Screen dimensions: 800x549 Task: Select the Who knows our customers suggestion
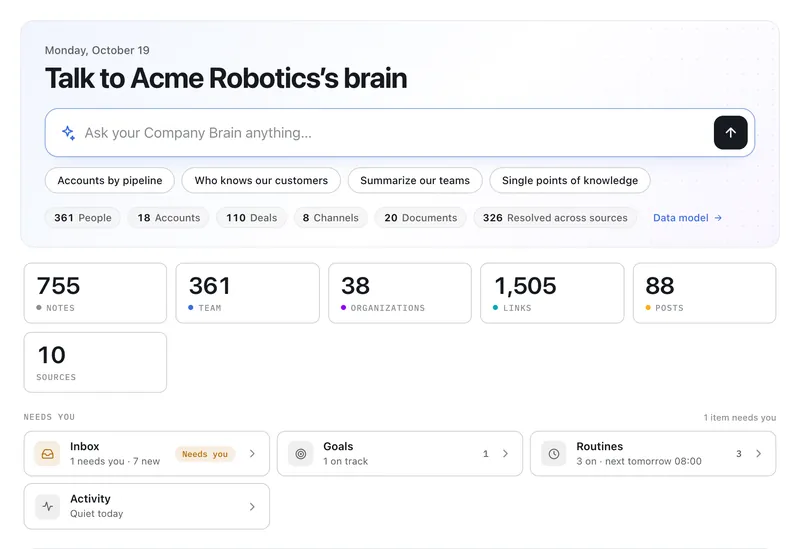(x=261, y=181)
